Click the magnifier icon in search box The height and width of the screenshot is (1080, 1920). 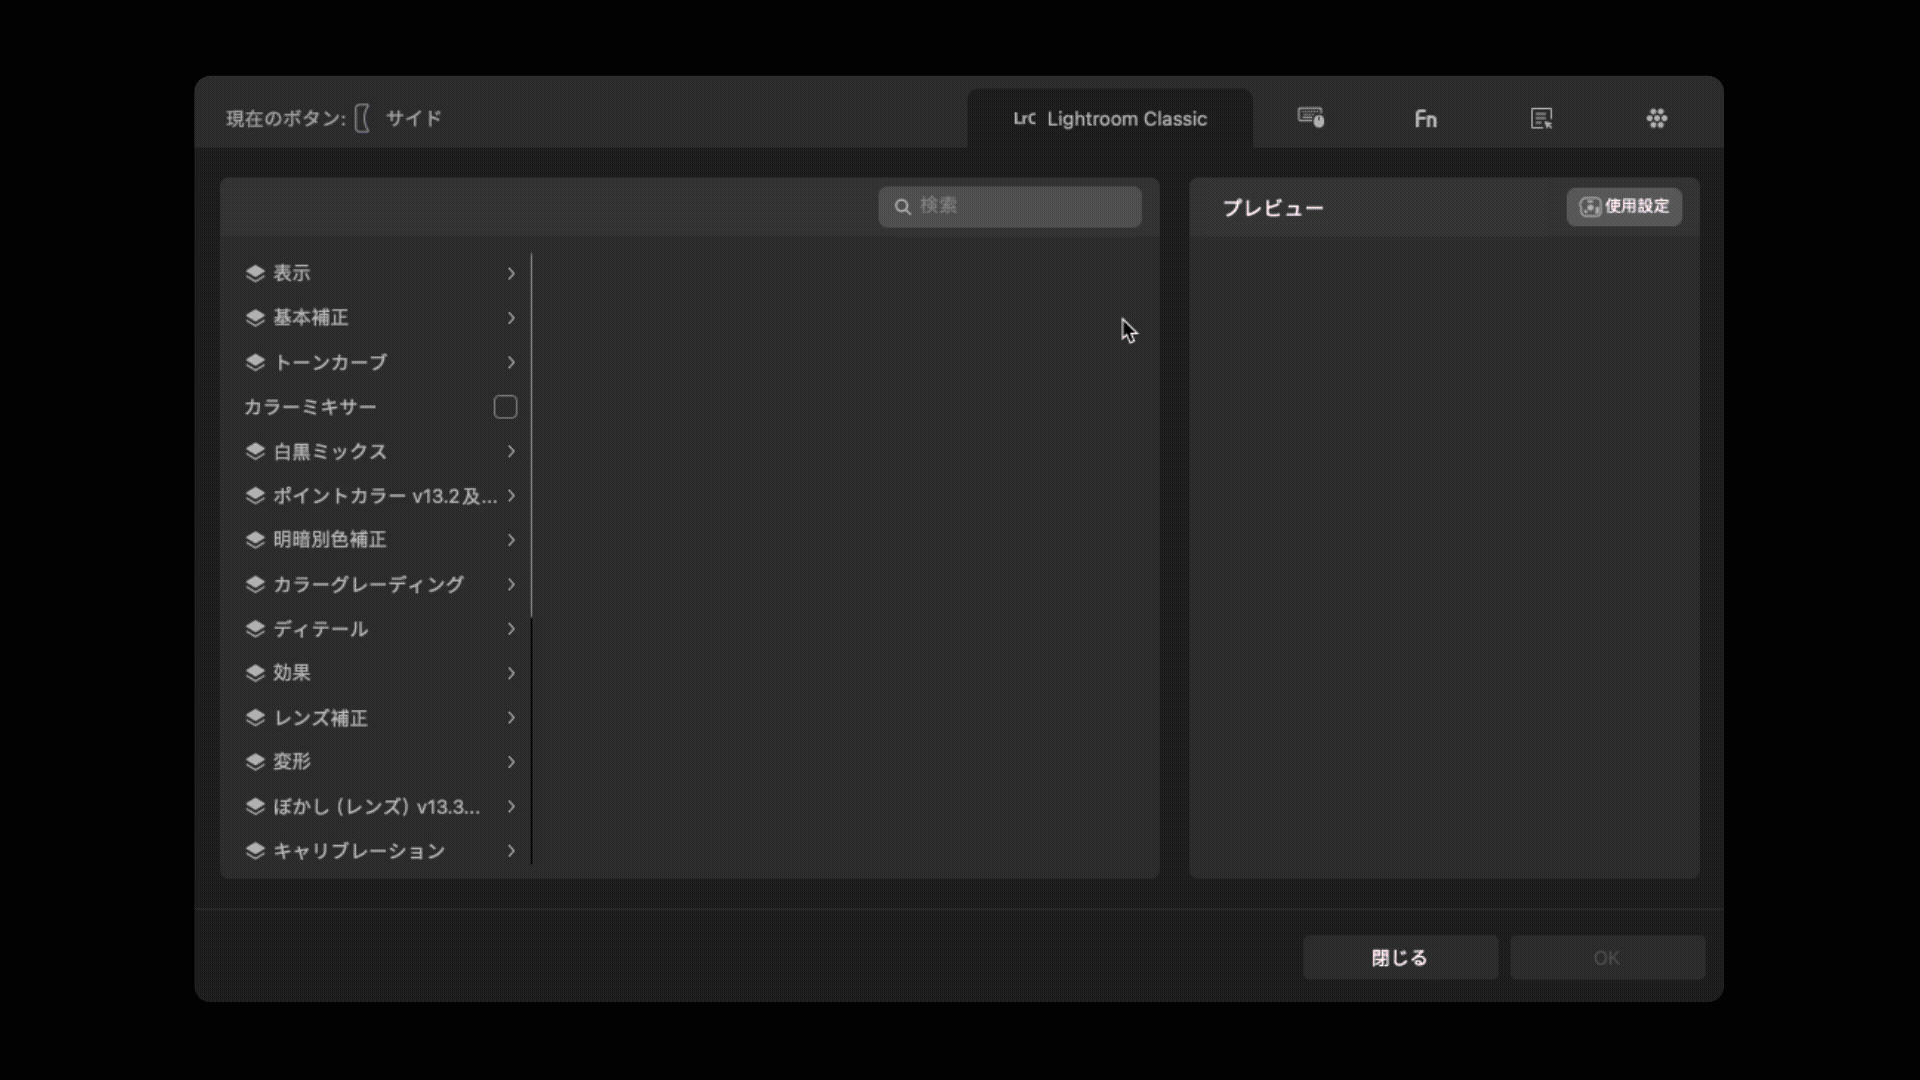[x=903, y=207]
